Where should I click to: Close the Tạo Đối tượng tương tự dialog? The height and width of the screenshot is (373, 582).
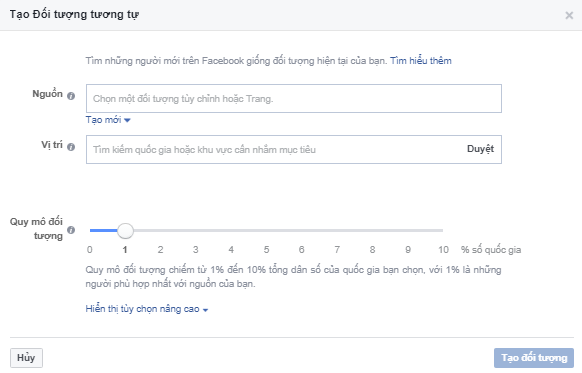[569, 15]
